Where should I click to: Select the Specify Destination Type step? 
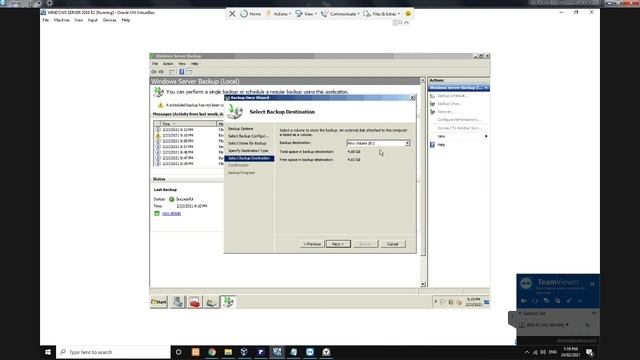[248, 151]
